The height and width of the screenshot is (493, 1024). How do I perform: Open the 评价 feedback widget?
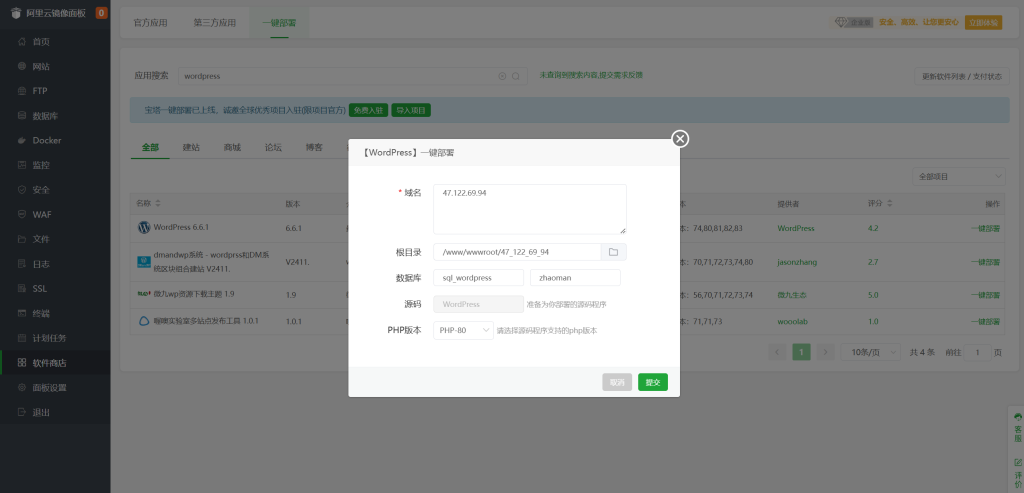tap(1017, 471)
